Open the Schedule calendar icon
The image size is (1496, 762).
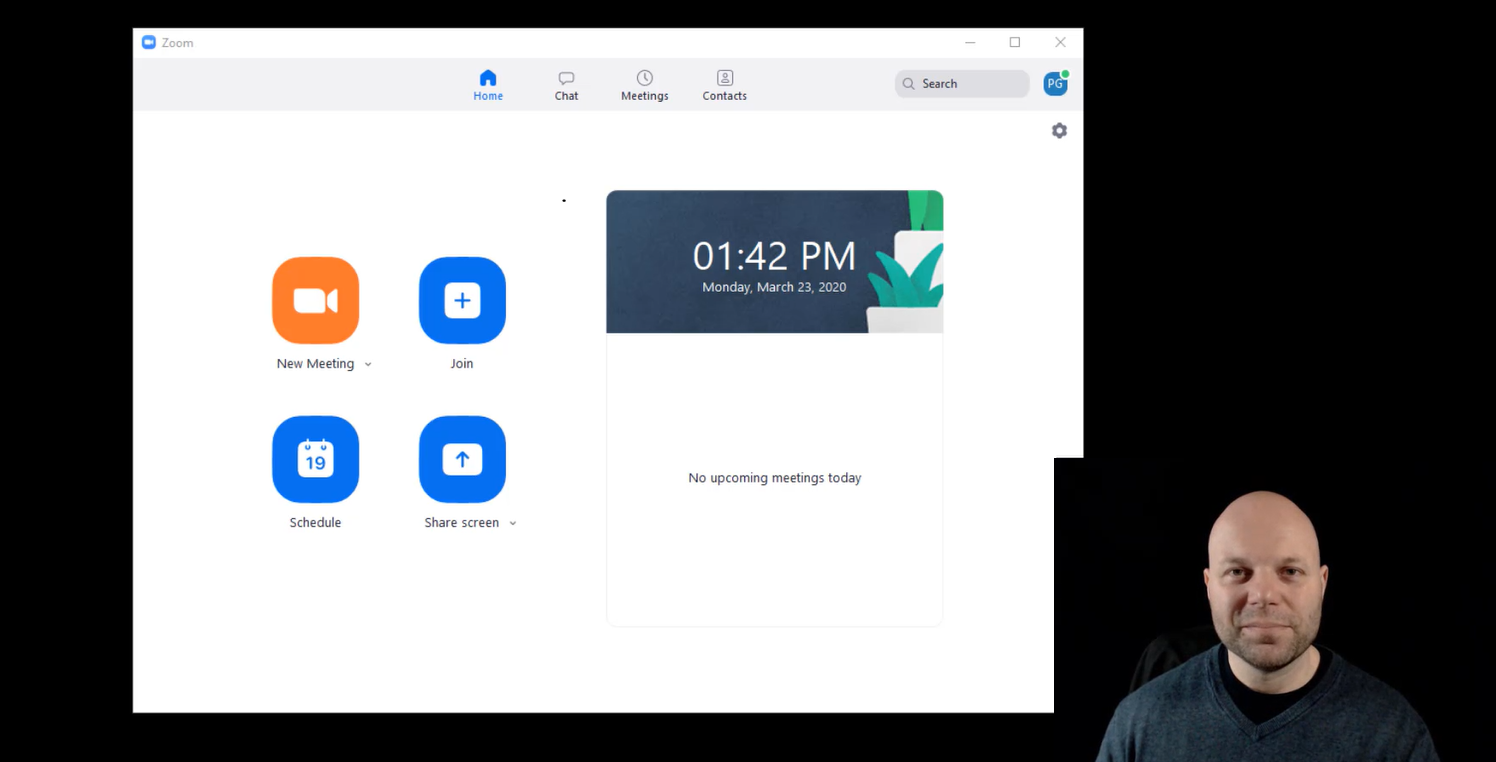tap(315, 459)
